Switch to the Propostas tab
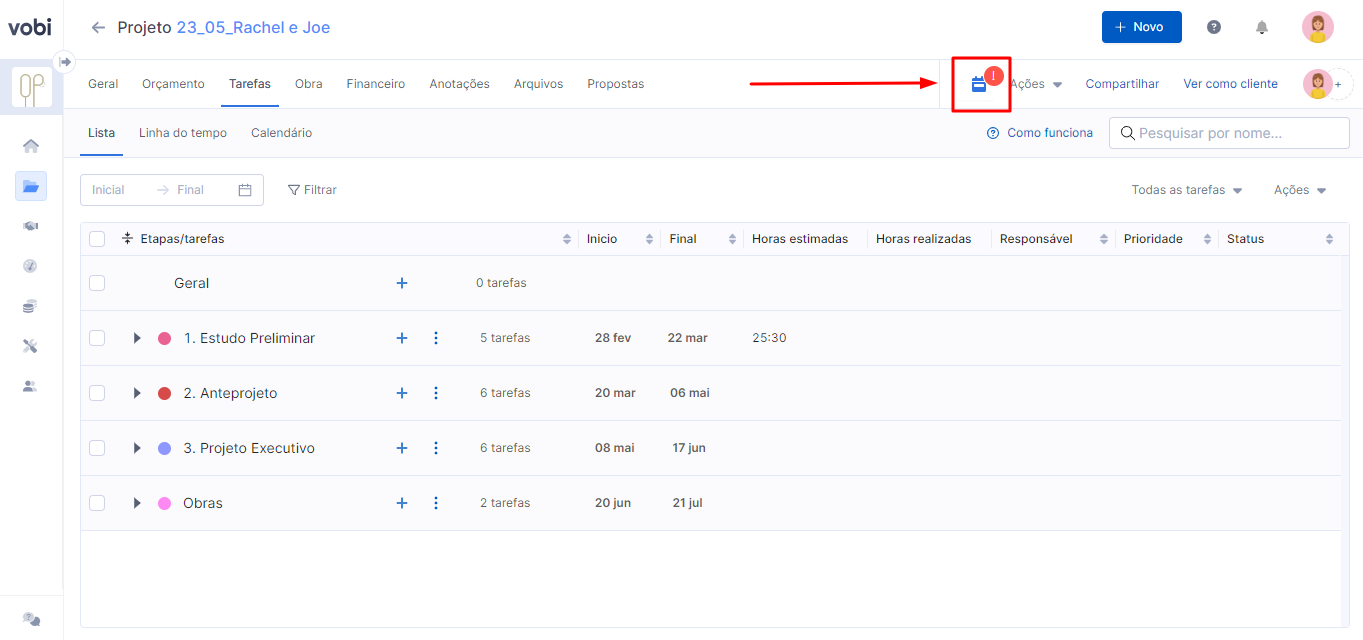This screenshot has height=640, width=1363. pyautogui.click(x=616, y=84)
